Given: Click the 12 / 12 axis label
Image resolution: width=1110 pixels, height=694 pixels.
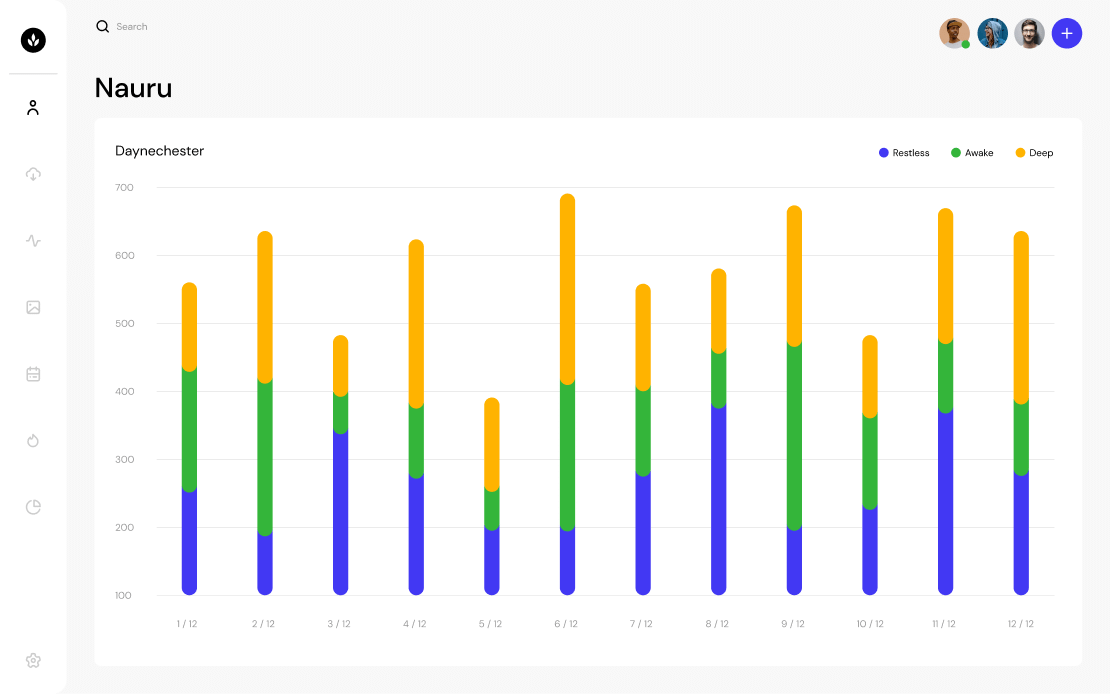Looking at the screenshot, I should pyautogui.click(x=1020, y=624).
